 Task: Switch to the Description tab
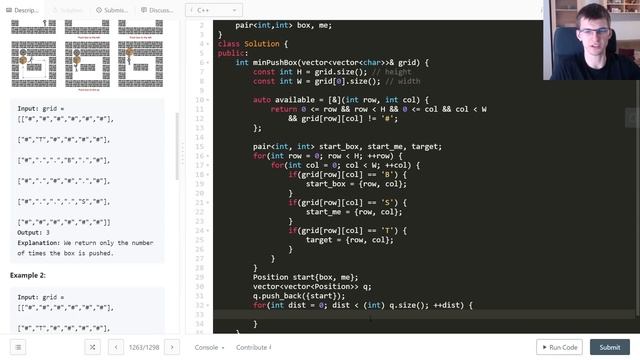tap(23, 10)
